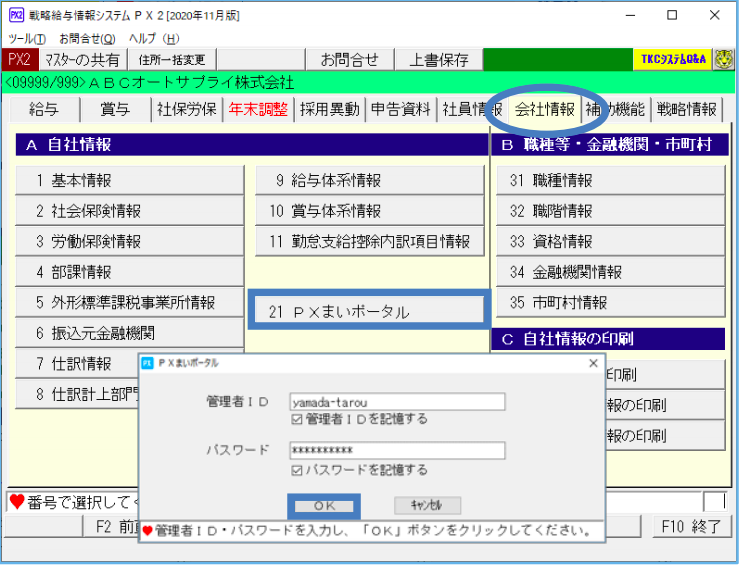The image size is (745, 566).
Task: Click the F2 function key button
Action: point(111,527)
